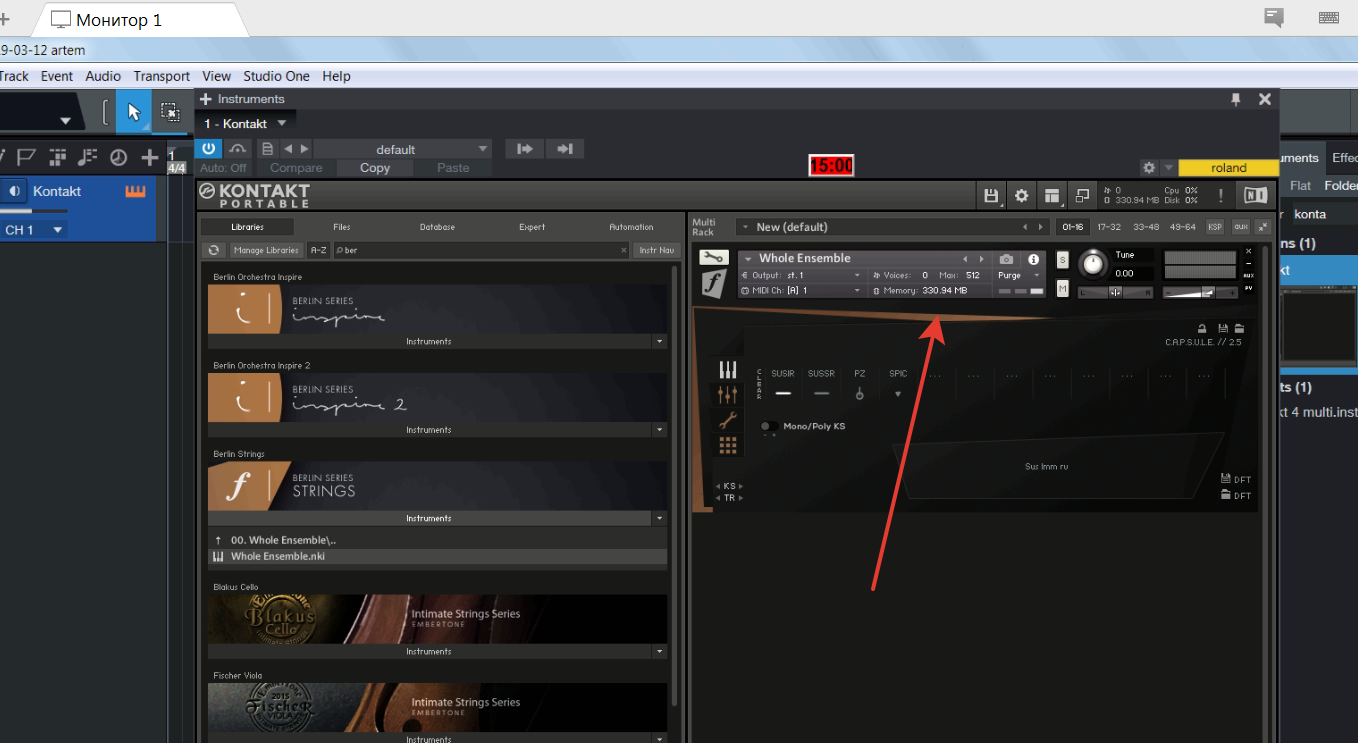Click the plugin settings gear near roland
The width and height of the screenshot is (1358, 743).
(x=1149, y=168)
